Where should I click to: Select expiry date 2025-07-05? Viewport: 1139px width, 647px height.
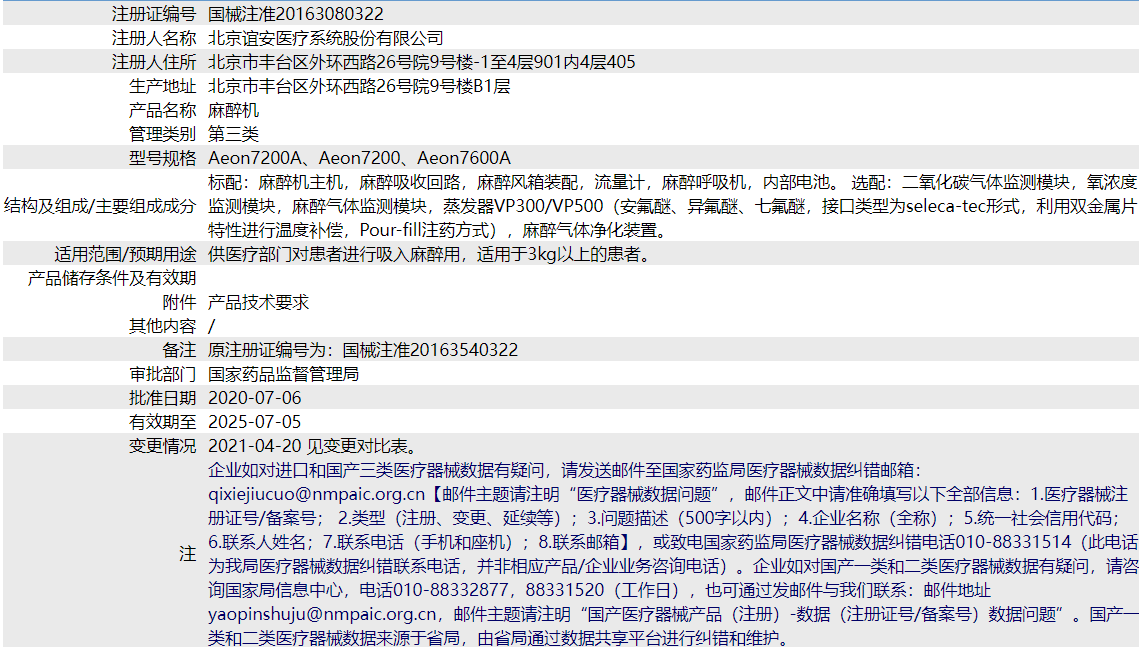click(x=254, y=421)
